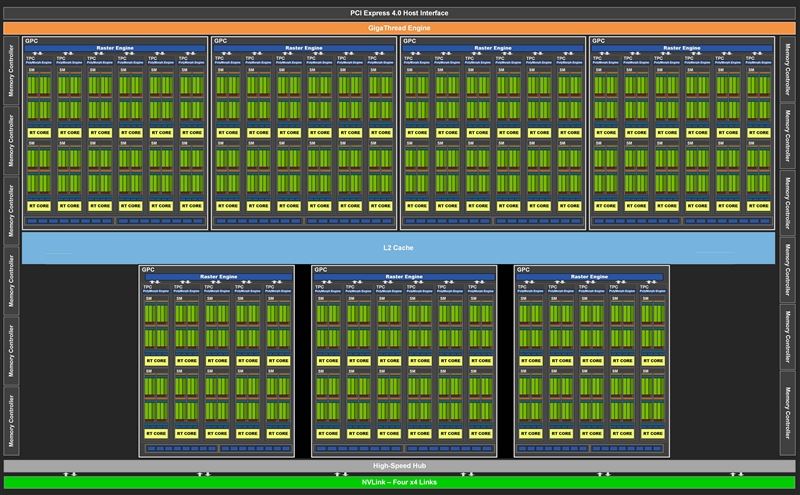The image size is (800, 495).
Task: Click the bottommost Memory Controller on the left side
Action: click(x=10, y=420)
